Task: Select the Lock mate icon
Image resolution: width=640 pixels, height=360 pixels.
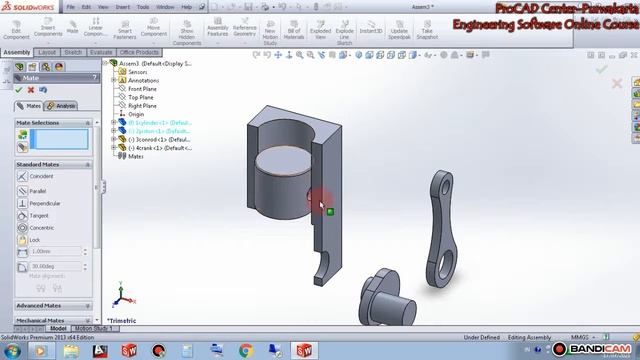Action: click(x=22, y=240)
